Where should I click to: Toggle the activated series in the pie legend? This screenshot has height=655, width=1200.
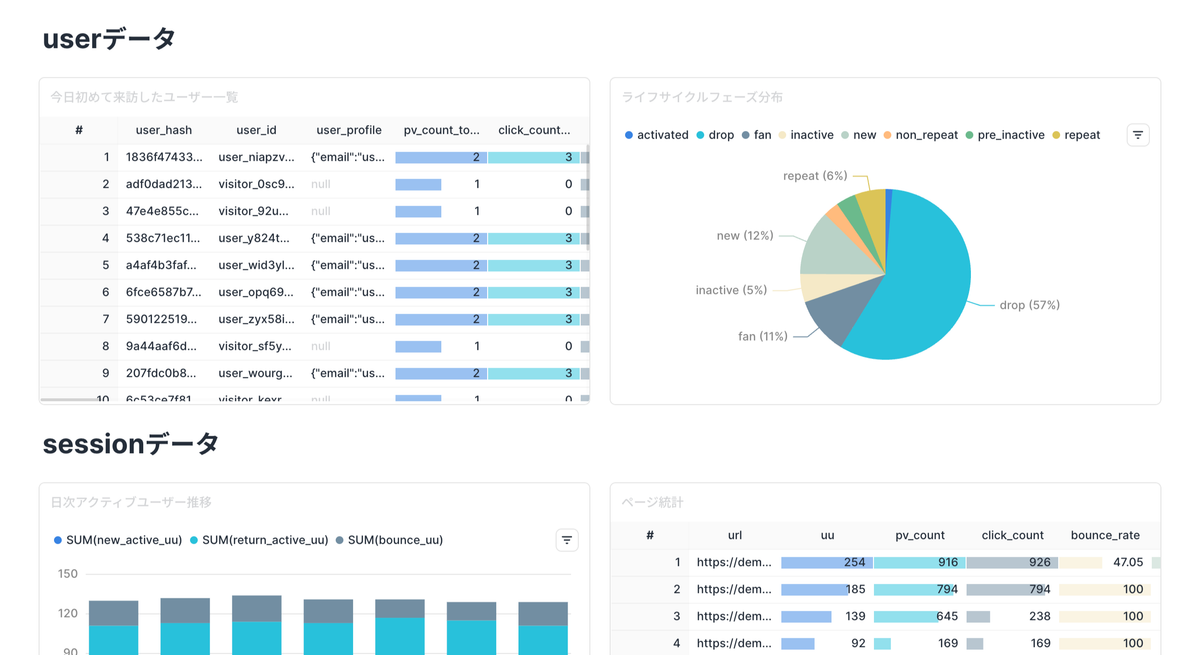(x=656, y=135)
